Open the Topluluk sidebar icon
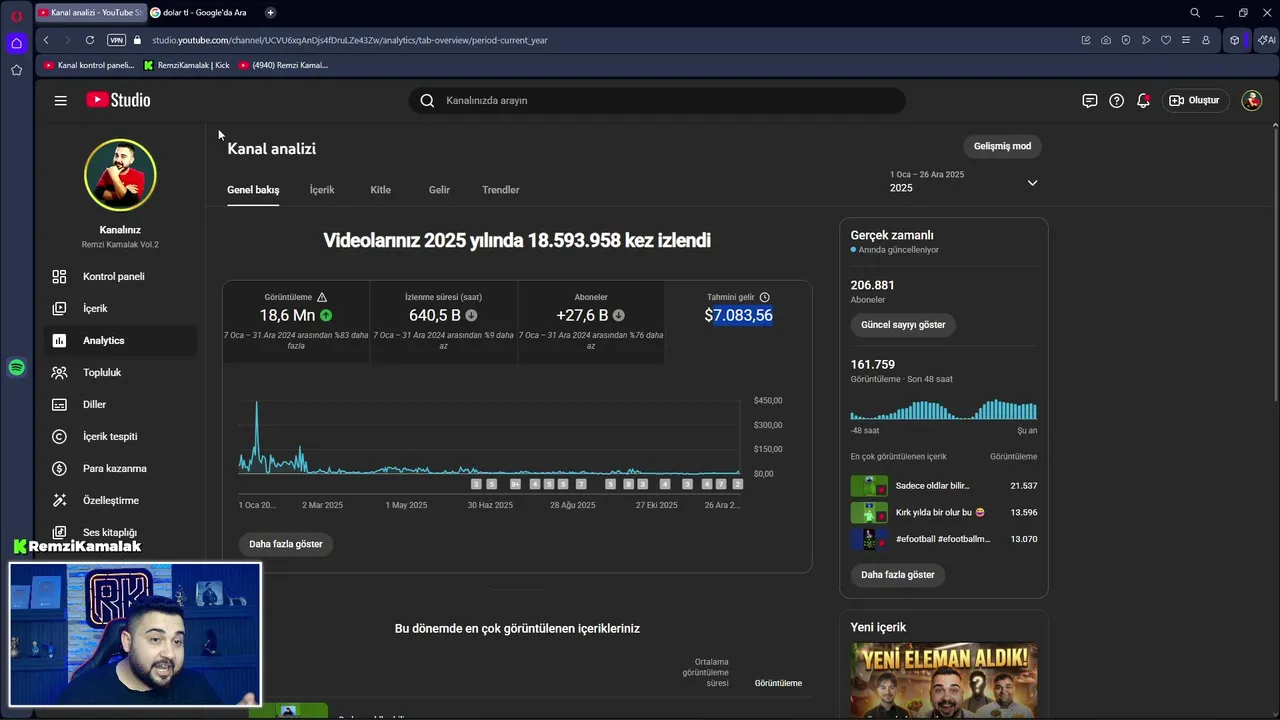The height and width of the screenshot is (720, 1280). tap(60, 372)
